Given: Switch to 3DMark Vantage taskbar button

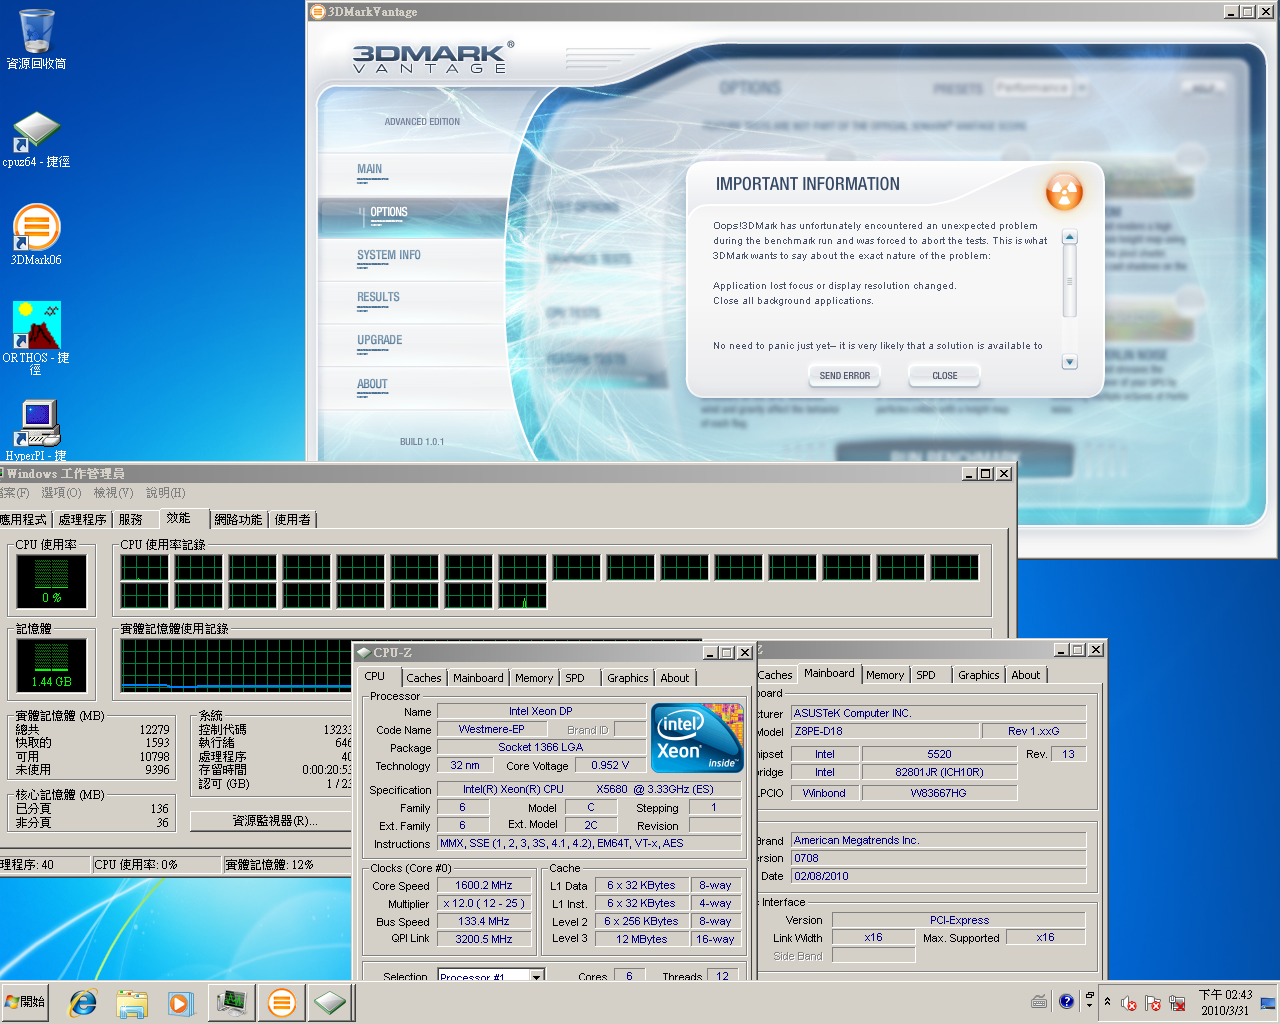Looking at the screenshot, I should click(x=282, y=1002).
